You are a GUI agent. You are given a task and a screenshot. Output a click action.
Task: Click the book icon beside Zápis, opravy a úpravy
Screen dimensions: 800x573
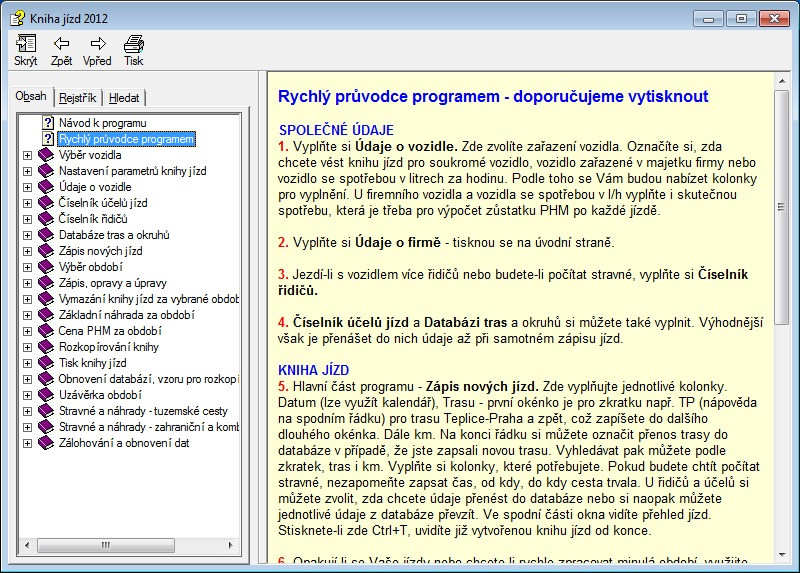click(x=46, y=283)
